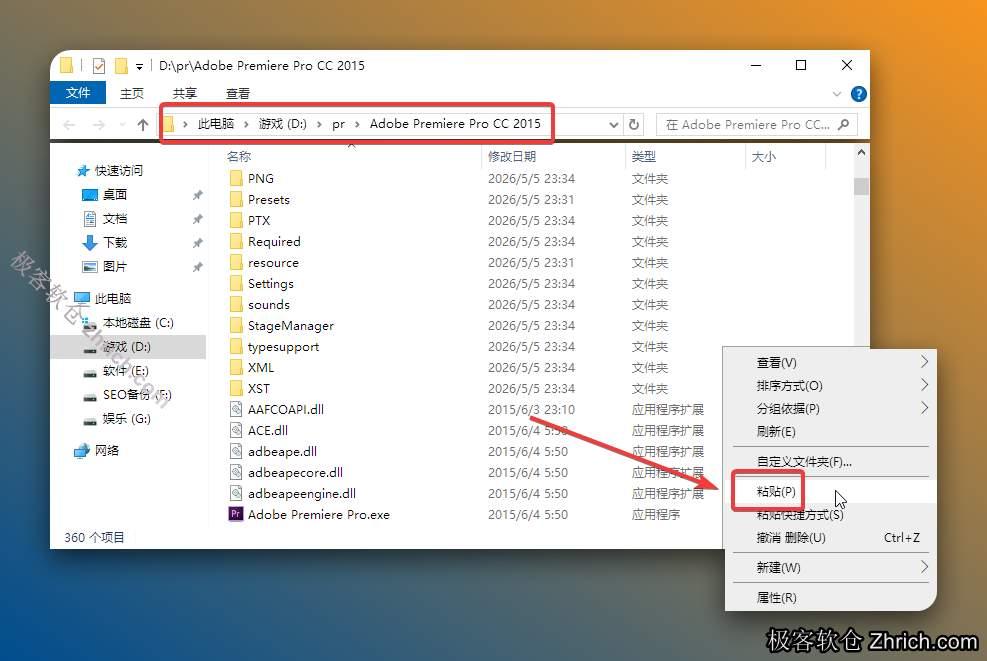Sort by 类型 column header

coord(643,156)
